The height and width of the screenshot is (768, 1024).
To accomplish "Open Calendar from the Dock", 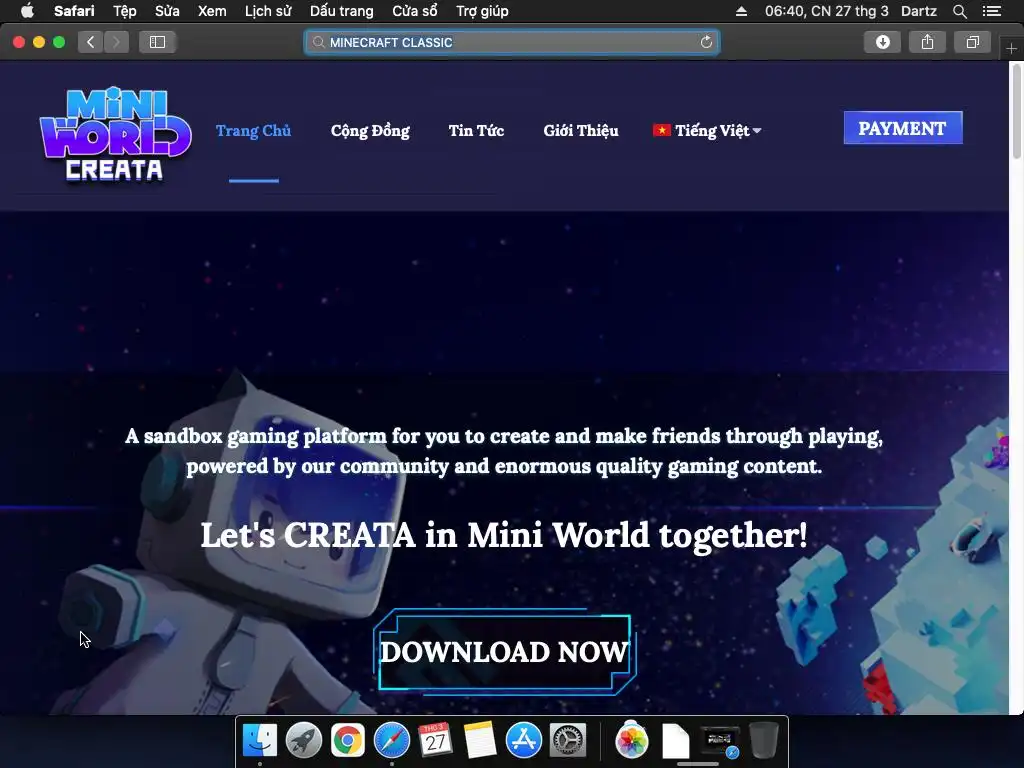I will coord(436,741).
